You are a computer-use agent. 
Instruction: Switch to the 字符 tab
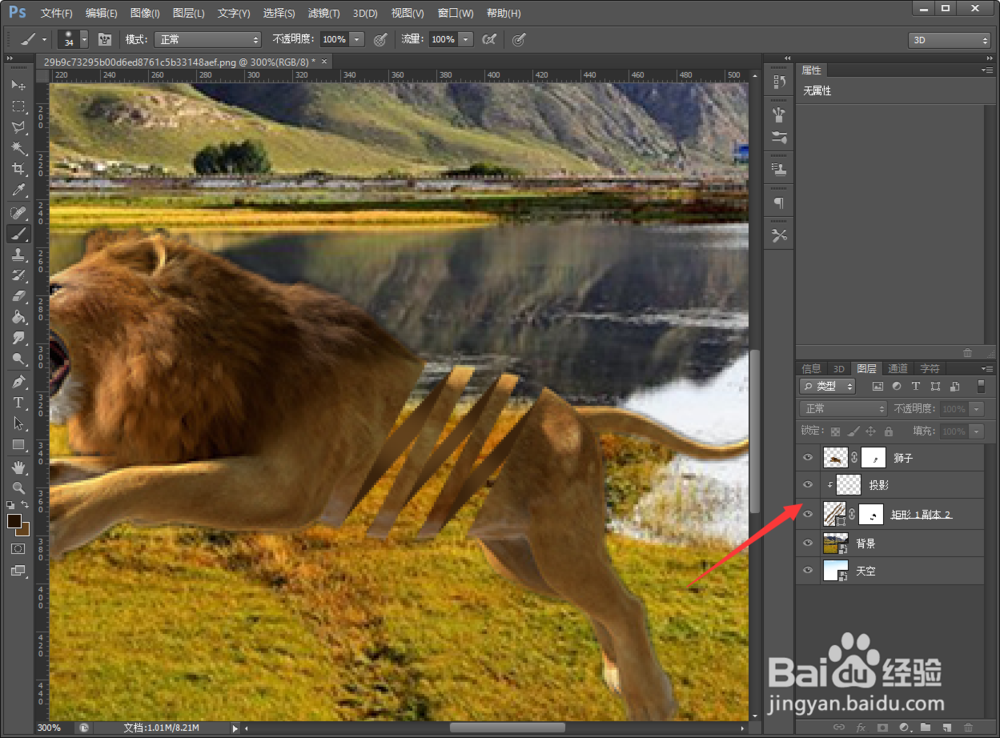(930, 369)
